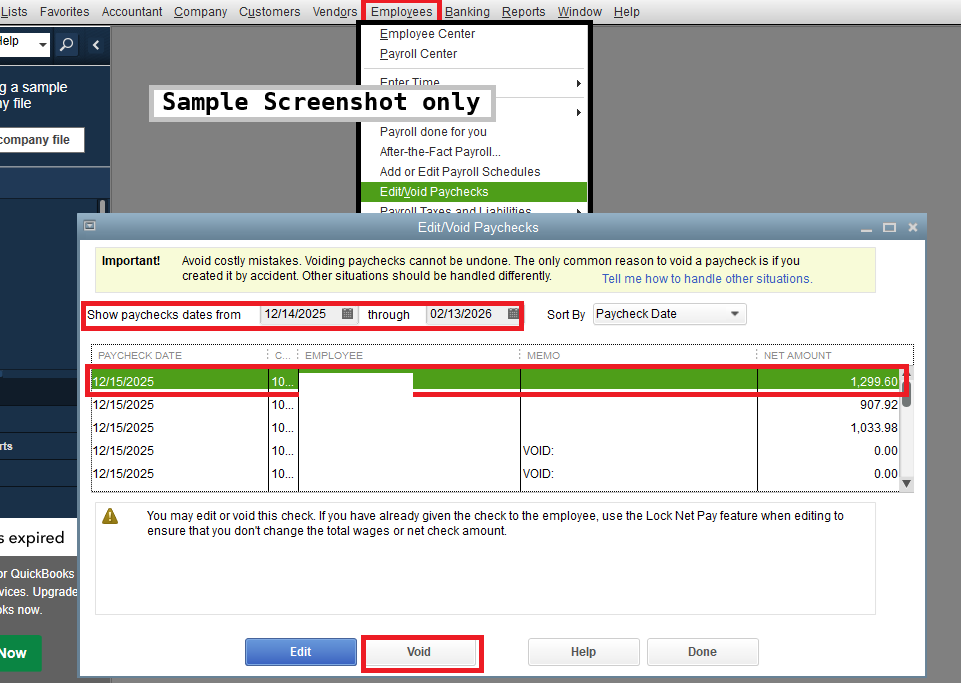Open the Window menu
Screen dimensions: 961x683
click(579, 12)
